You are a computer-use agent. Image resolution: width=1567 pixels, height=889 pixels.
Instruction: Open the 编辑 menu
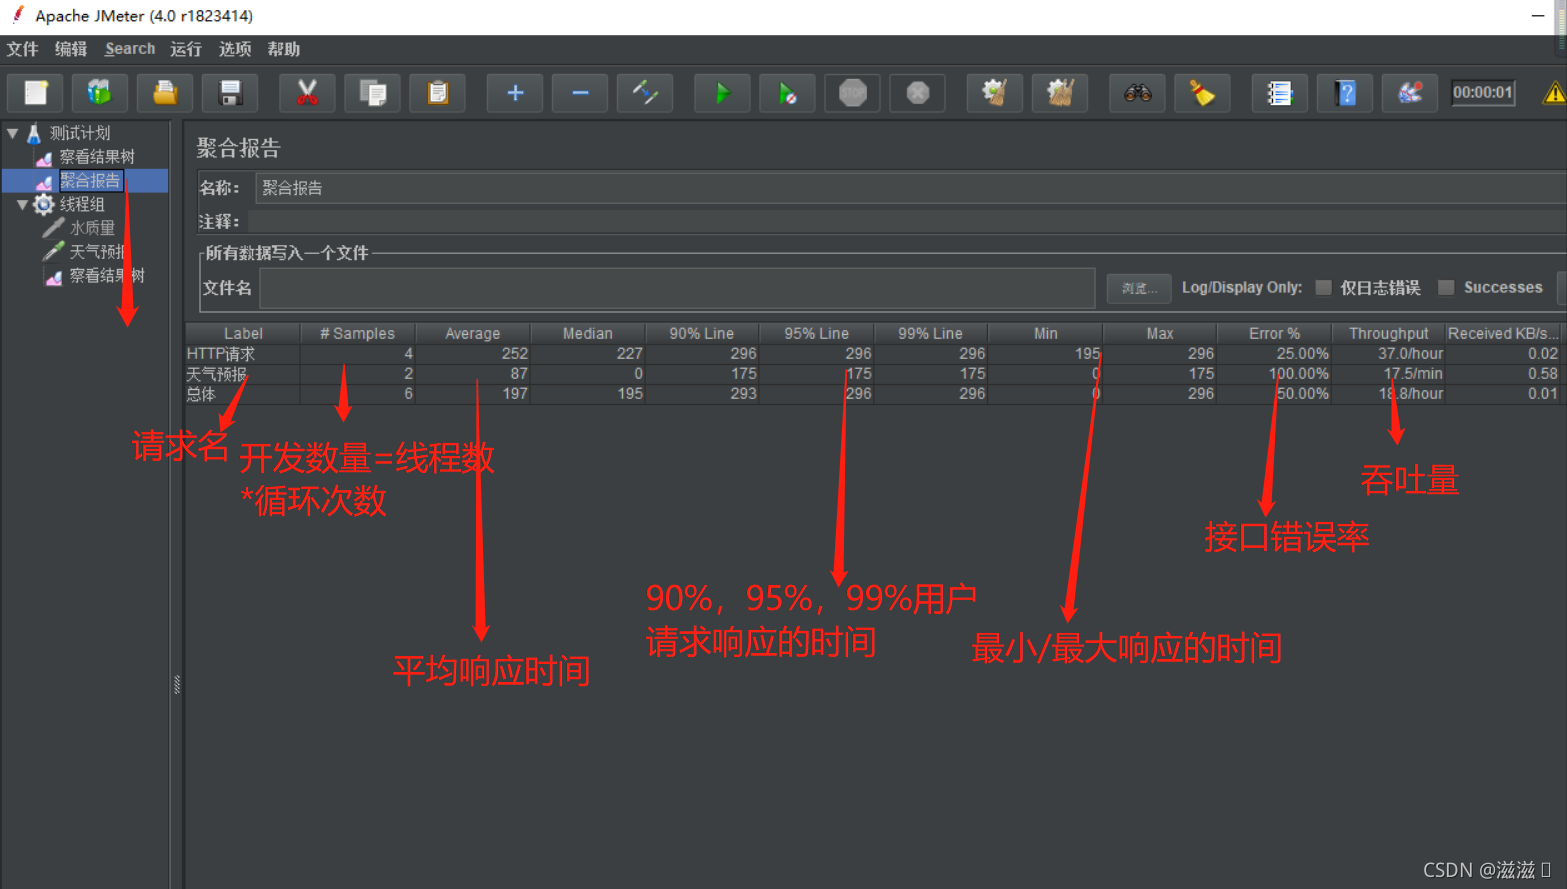71,49
